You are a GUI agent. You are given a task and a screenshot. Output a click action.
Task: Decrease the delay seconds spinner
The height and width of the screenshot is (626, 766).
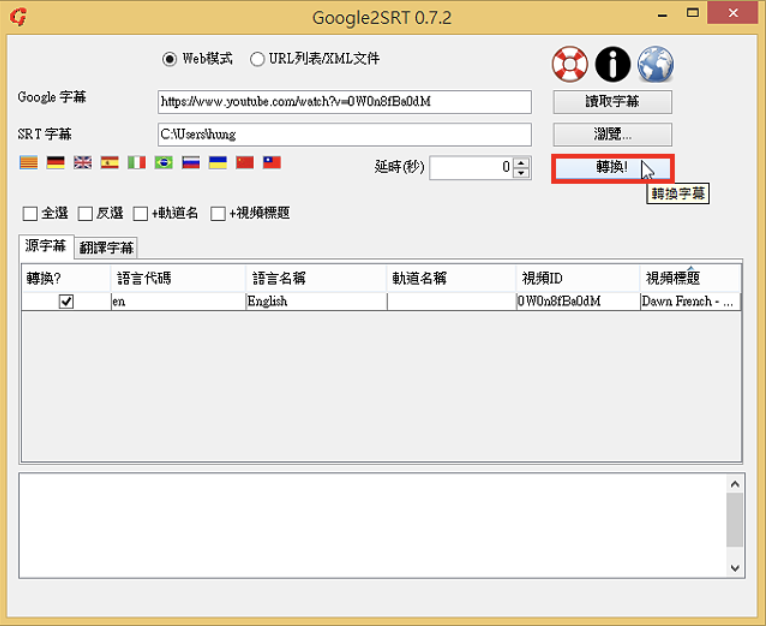tap(522, 173)
